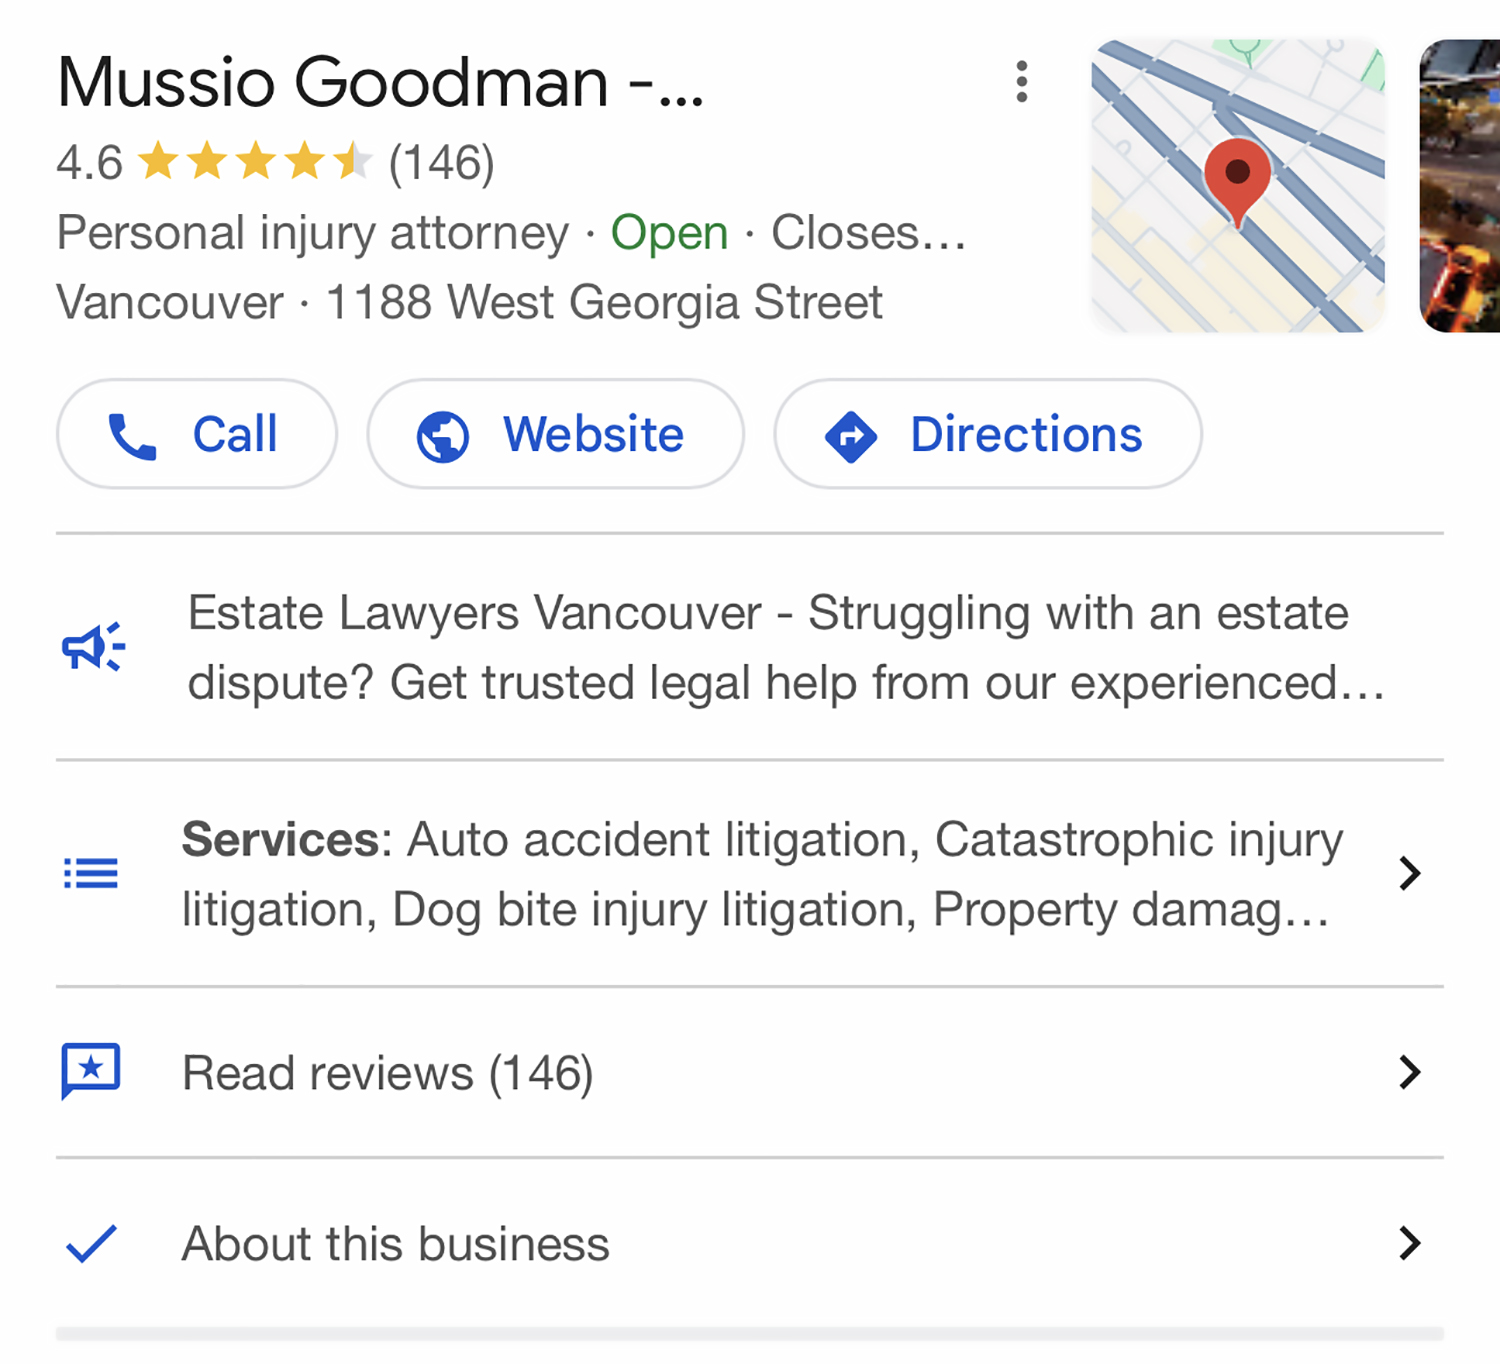Image resolution: width=1500 pixels, height=1364 pixels.
Task: Click the Read reviews (146) link
Action: click(x=387, y=1072)
